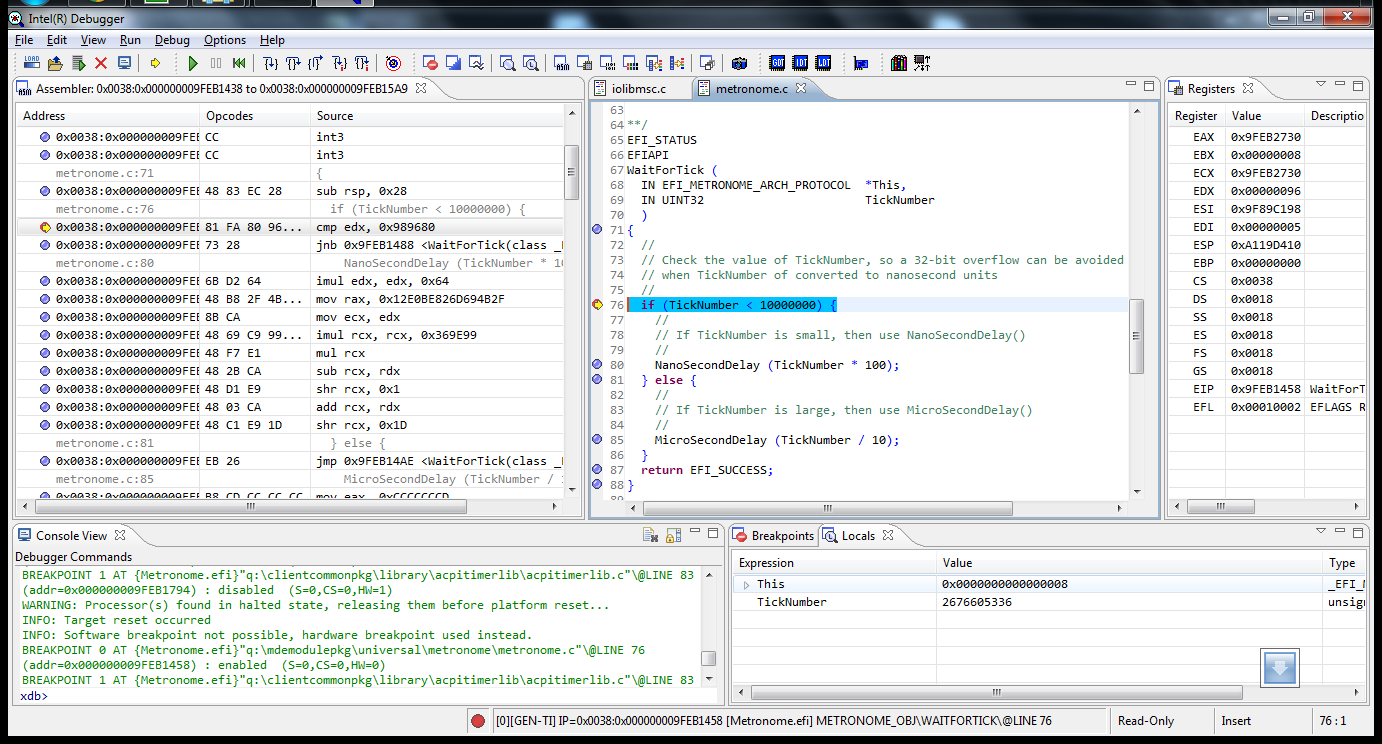Toggle the breakpoint marker on source line 80

pyautogui.click(x=597, y=365)
